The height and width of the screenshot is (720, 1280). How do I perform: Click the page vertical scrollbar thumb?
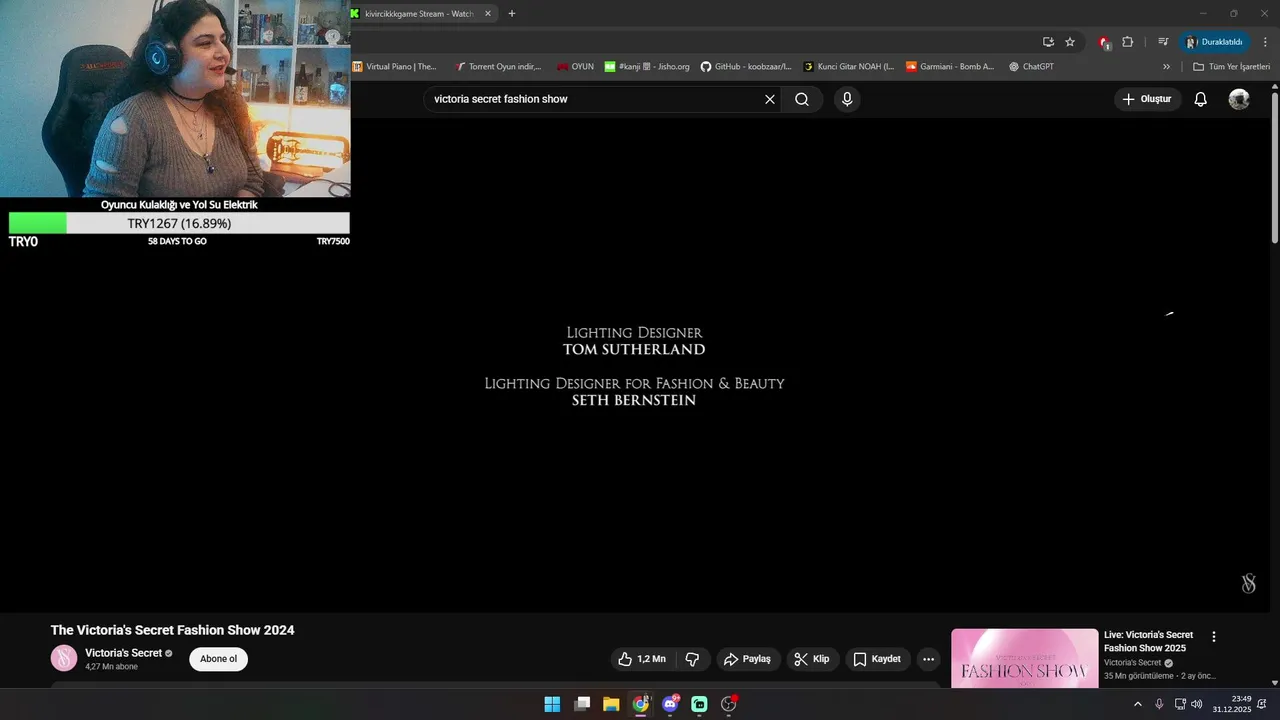click(1275, 166)
